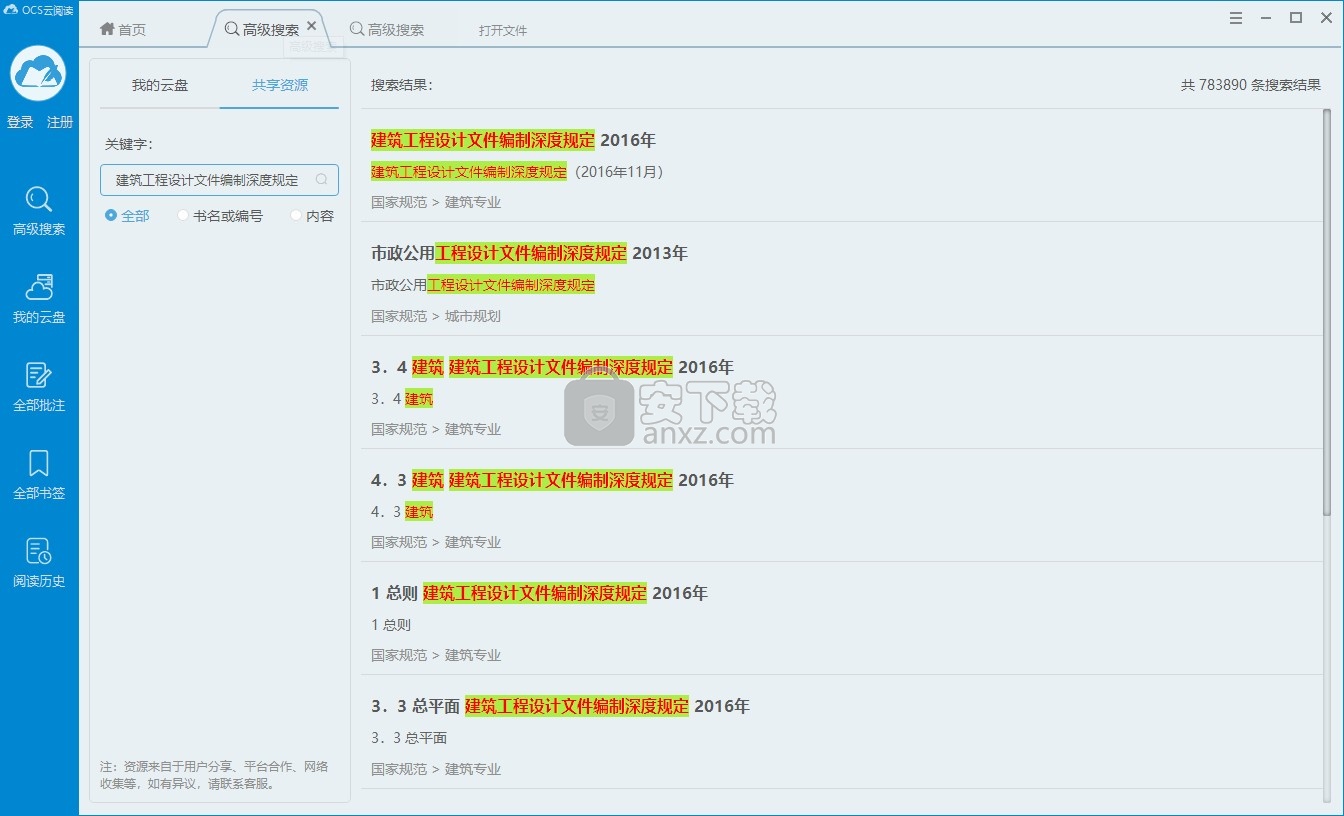Image resolution: width=1344 pixels, height=816 pixels.
Task: Select 共享资源 panel tab
Action: 280,85
